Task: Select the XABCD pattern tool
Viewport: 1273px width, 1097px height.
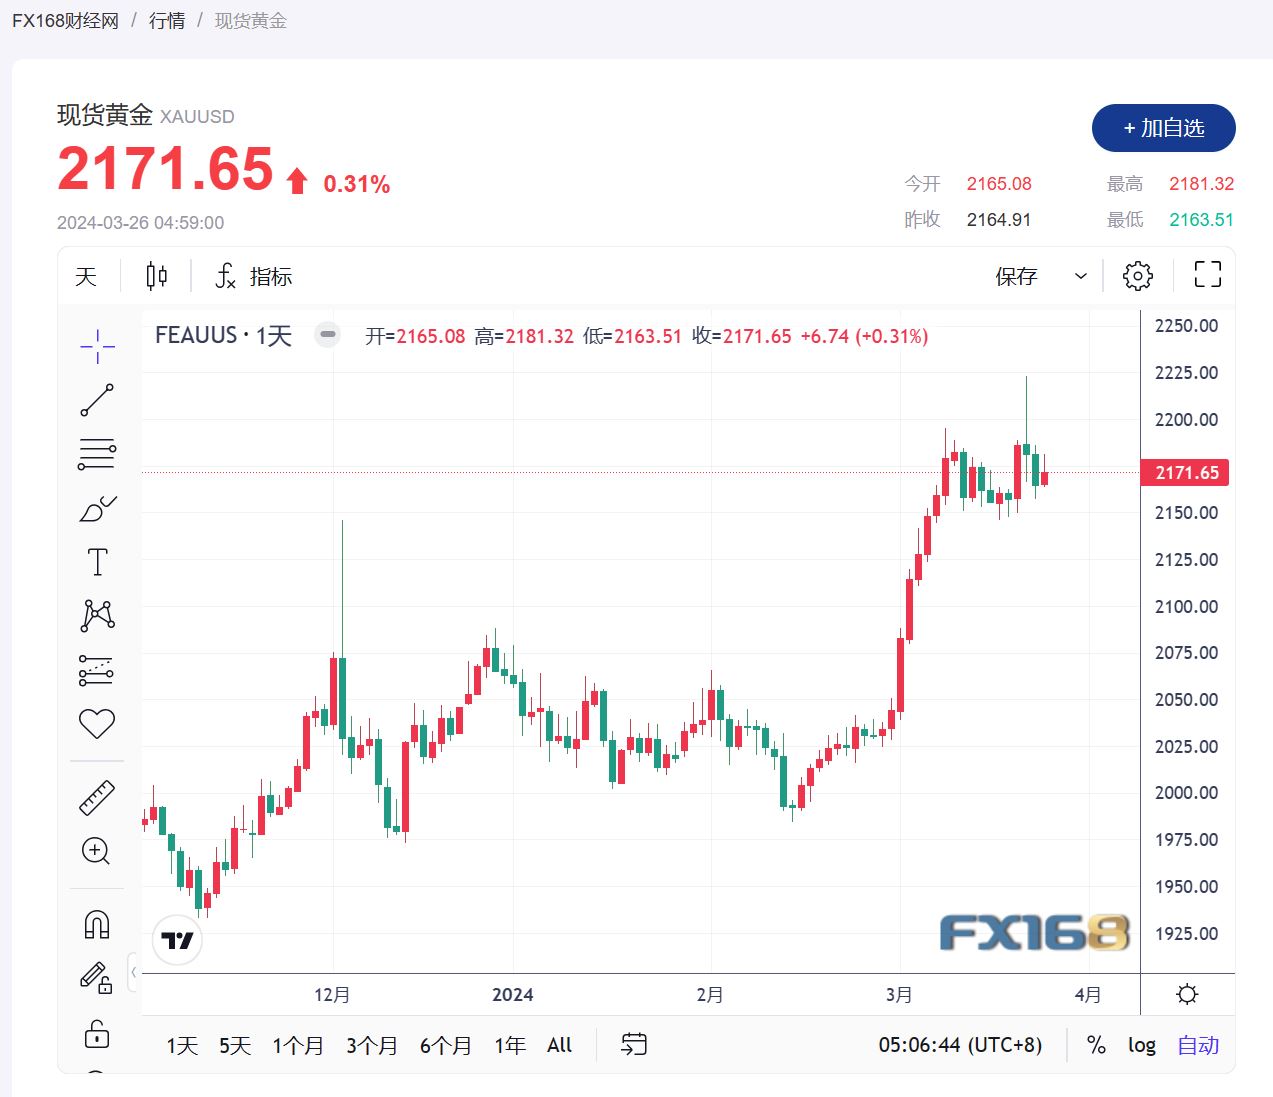Action: 96,615
